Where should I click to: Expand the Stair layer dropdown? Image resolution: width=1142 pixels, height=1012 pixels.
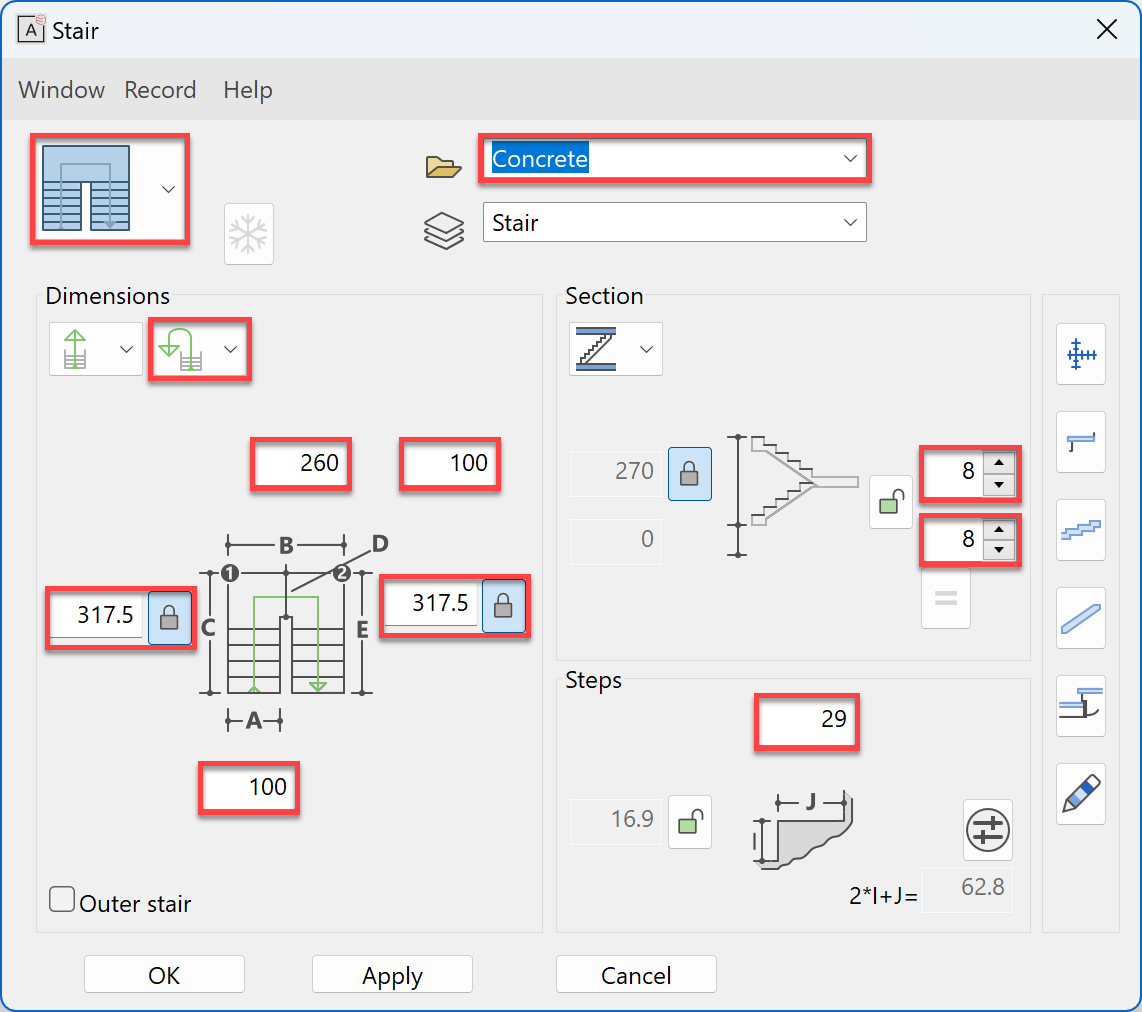coord(850,223)
